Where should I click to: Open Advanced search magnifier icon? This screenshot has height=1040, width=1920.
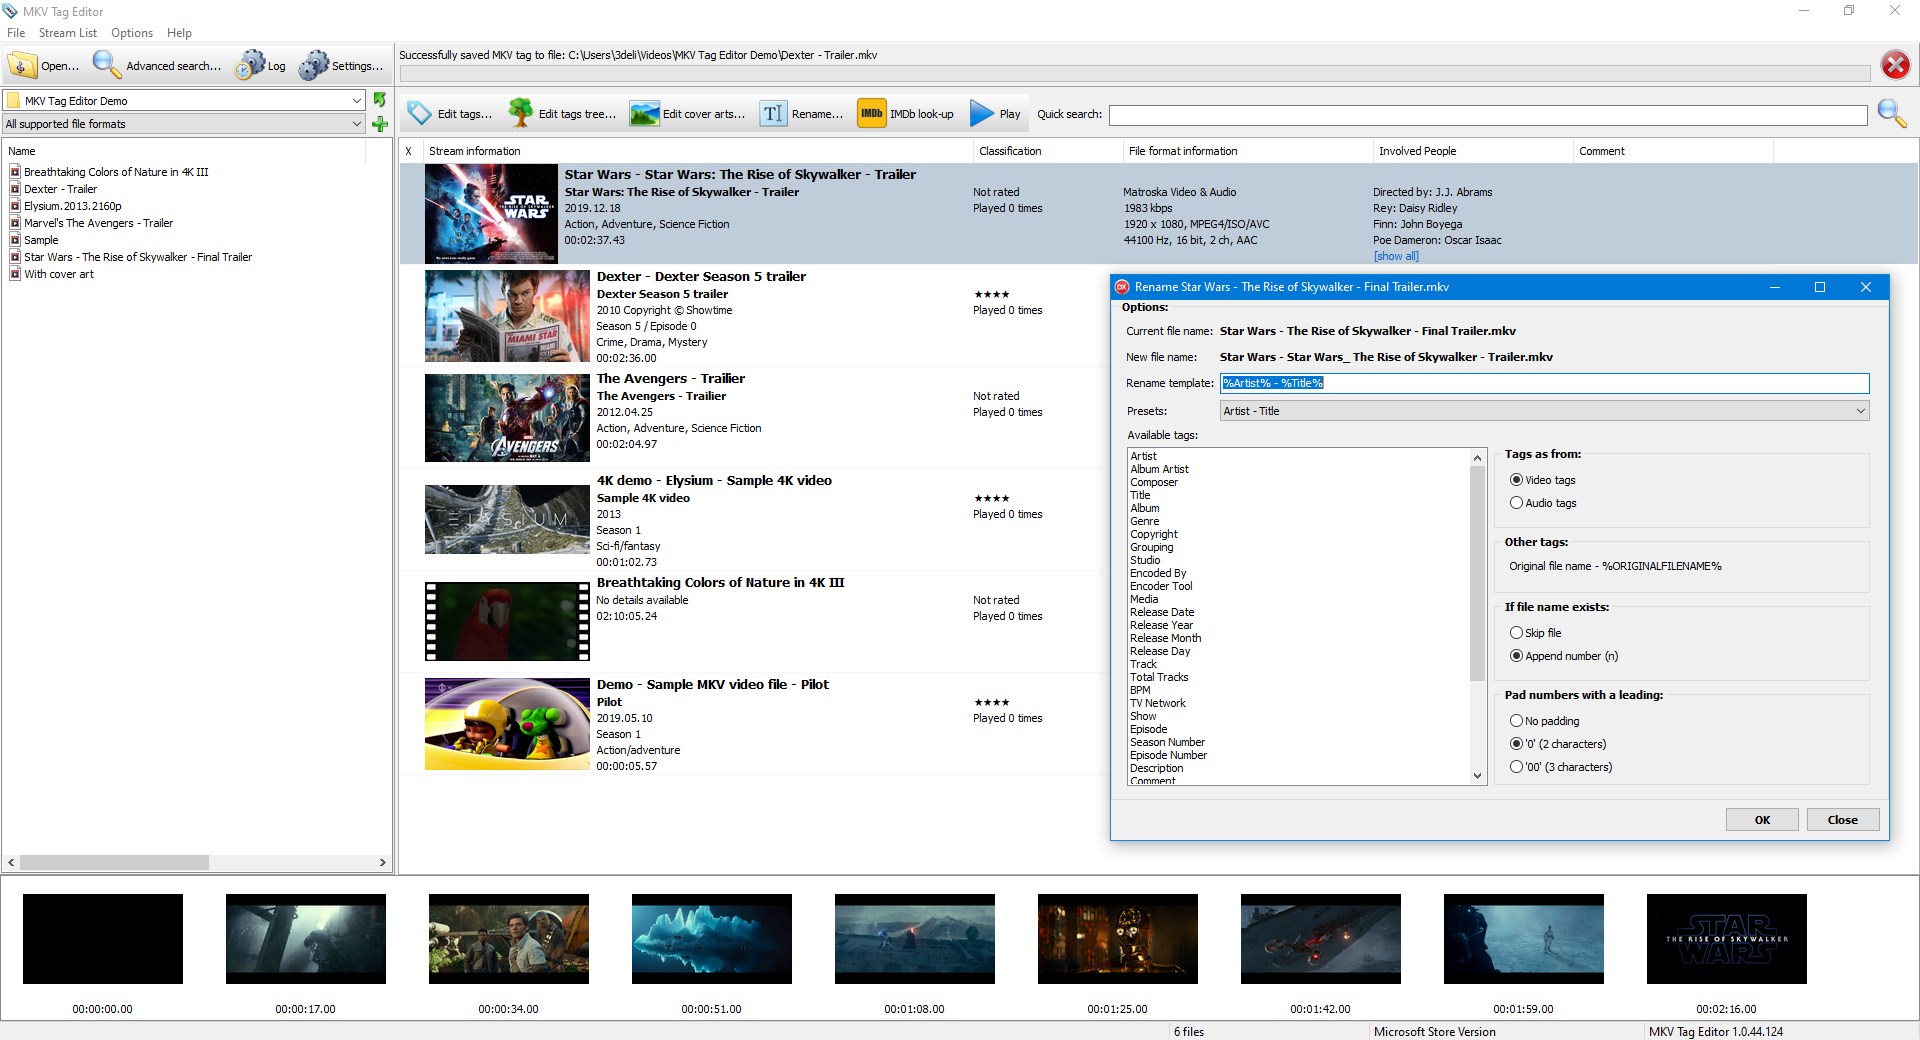[x=106, y=65]
